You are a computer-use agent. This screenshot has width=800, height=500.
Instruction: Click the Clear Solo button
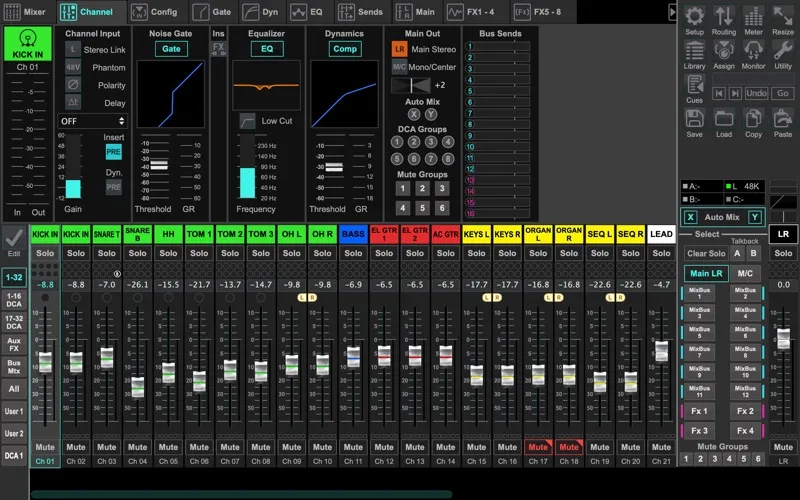click(x=706, y=254)
